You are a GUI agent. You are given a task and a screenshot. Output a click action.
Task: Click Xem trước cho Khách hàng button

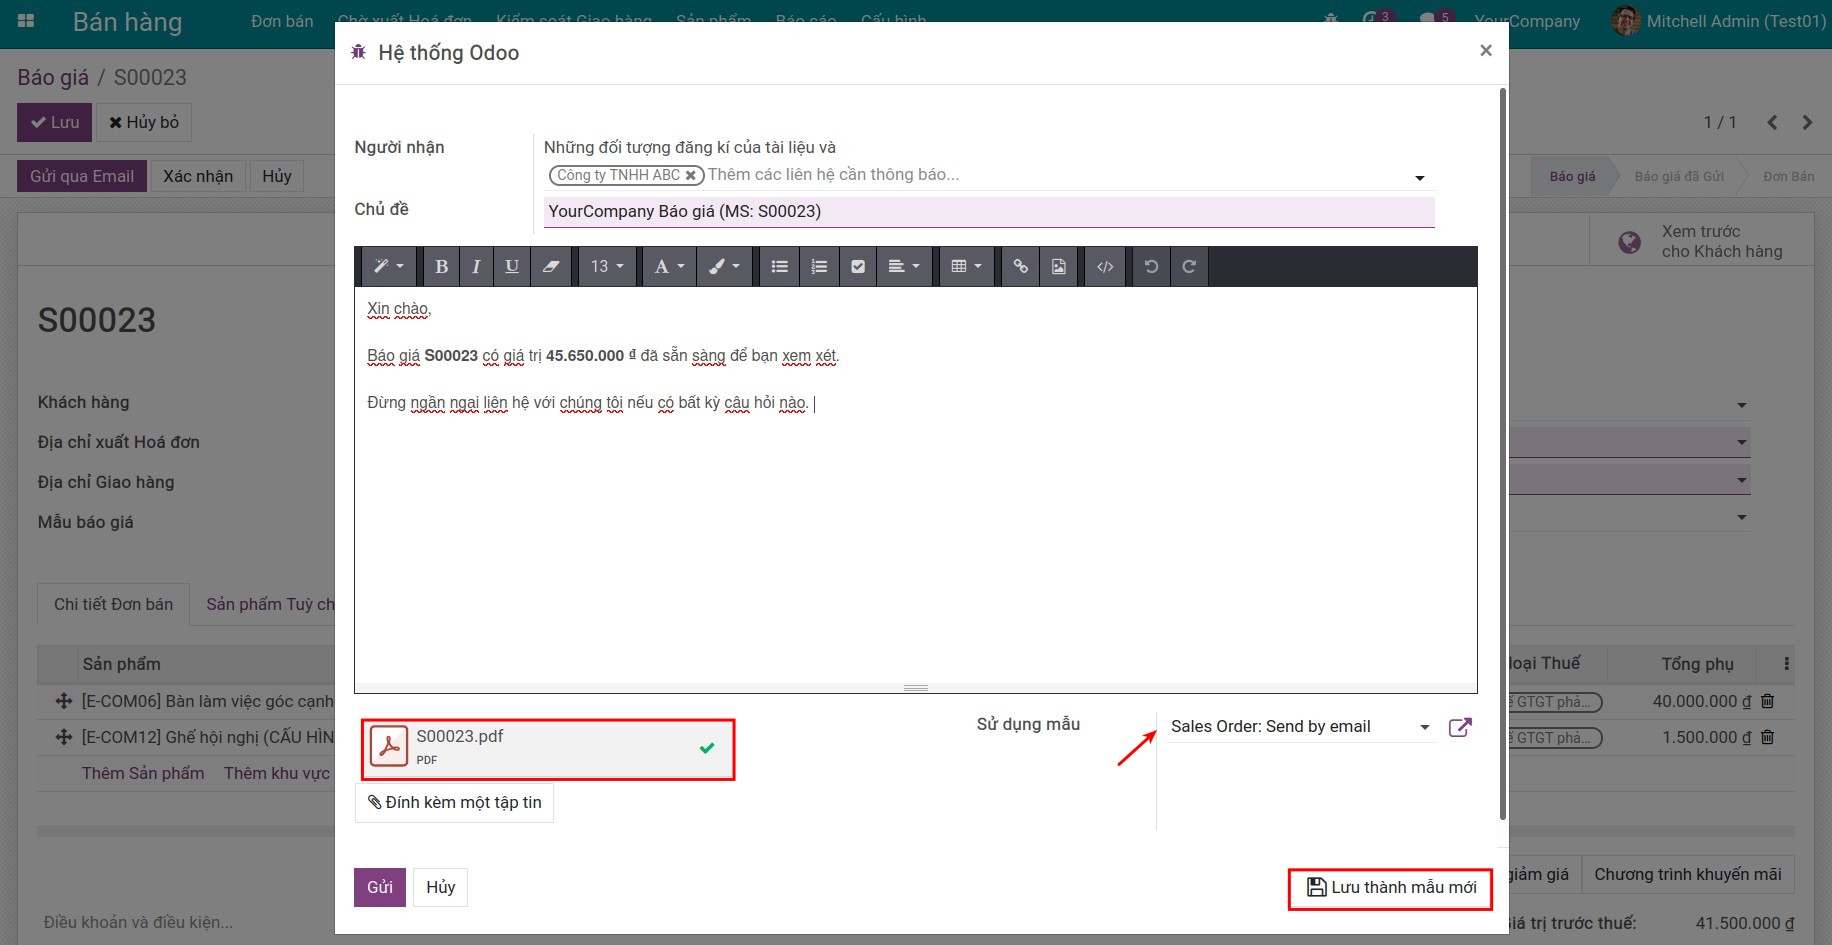(1701, 241)
